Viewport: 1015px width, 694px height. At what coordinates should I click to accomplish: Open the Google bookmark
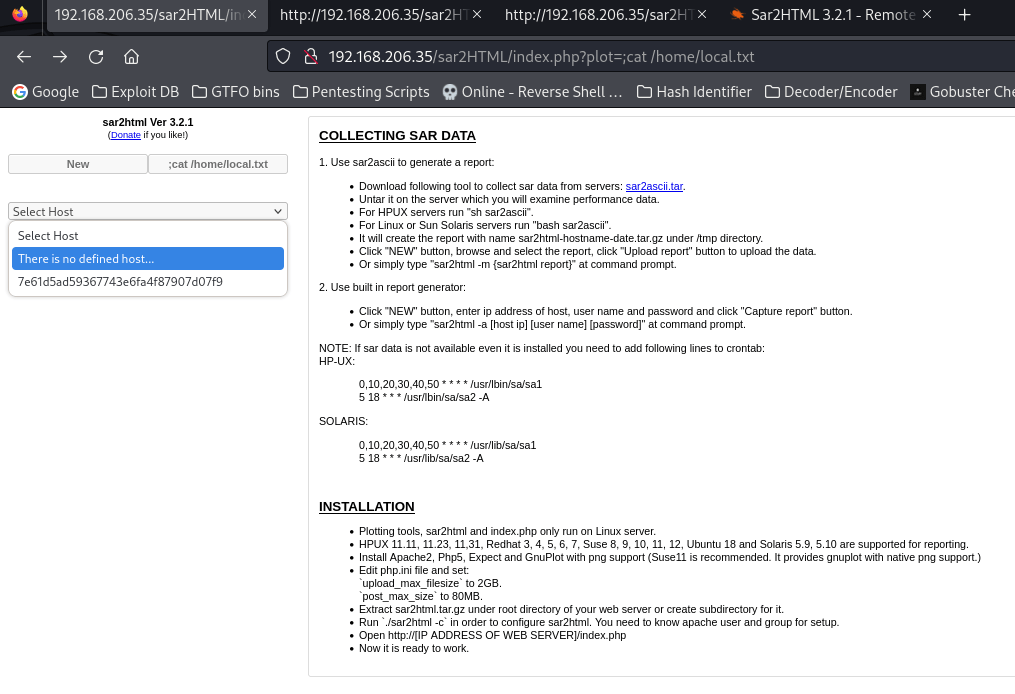[45, 92]
